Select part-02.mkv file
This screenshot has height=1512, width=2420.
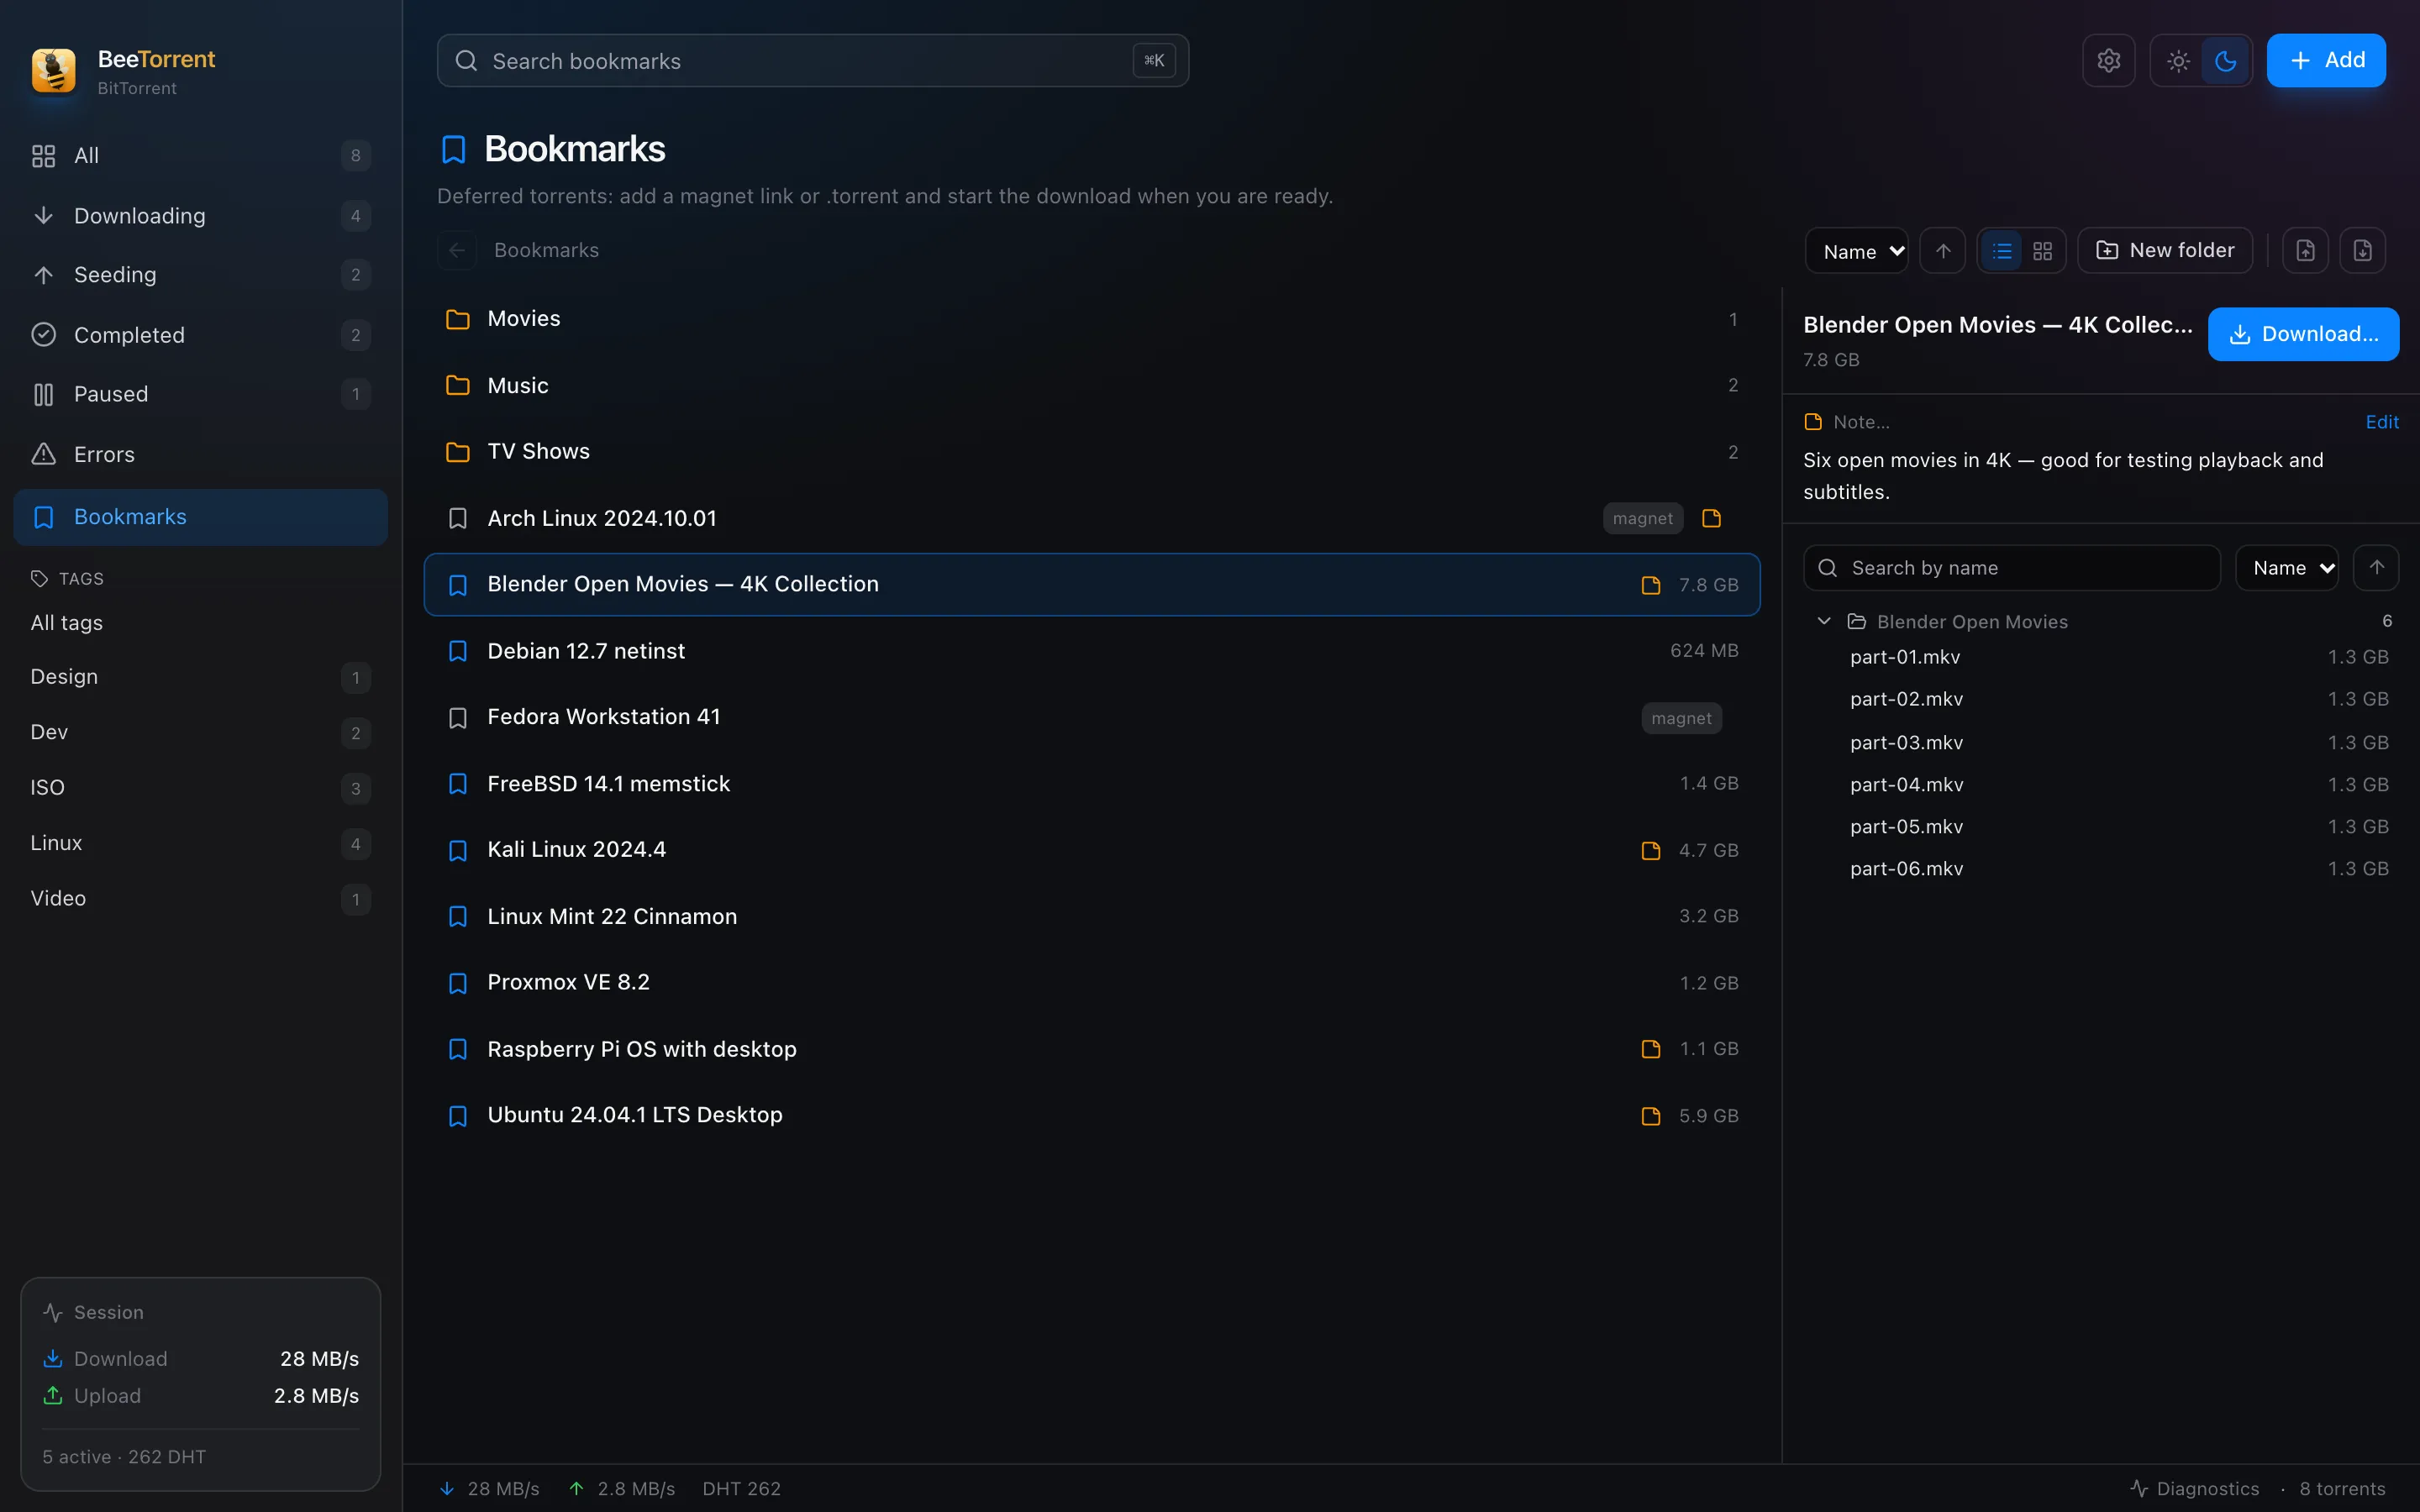coord(2101,700)
